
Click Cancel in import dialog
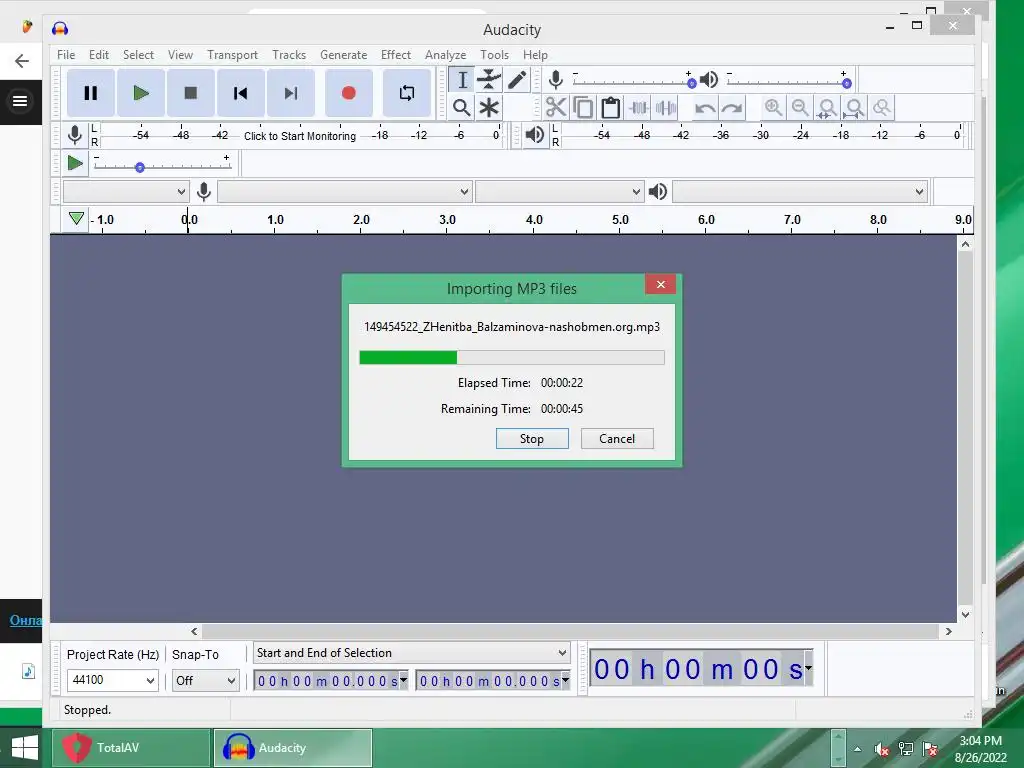coord(617,439)
